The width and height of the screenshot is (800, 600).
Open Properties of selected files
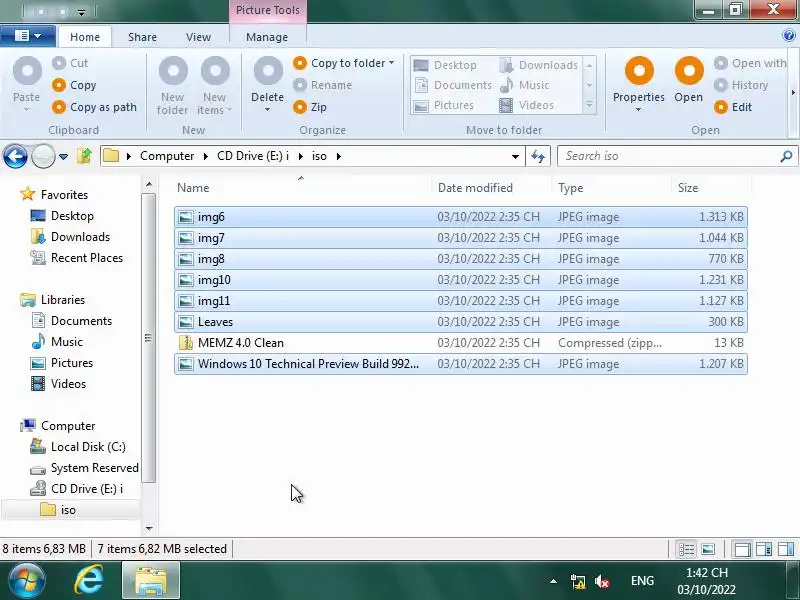[639, 85]
